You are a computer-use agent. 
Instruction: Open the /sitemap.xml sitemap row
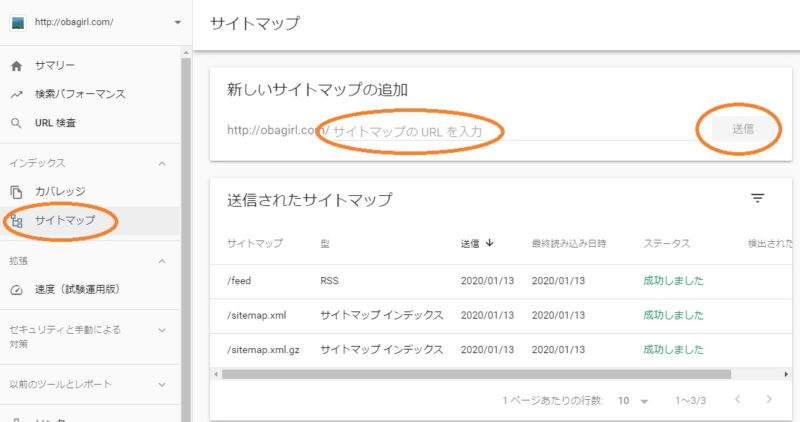(x=501, y=315)
